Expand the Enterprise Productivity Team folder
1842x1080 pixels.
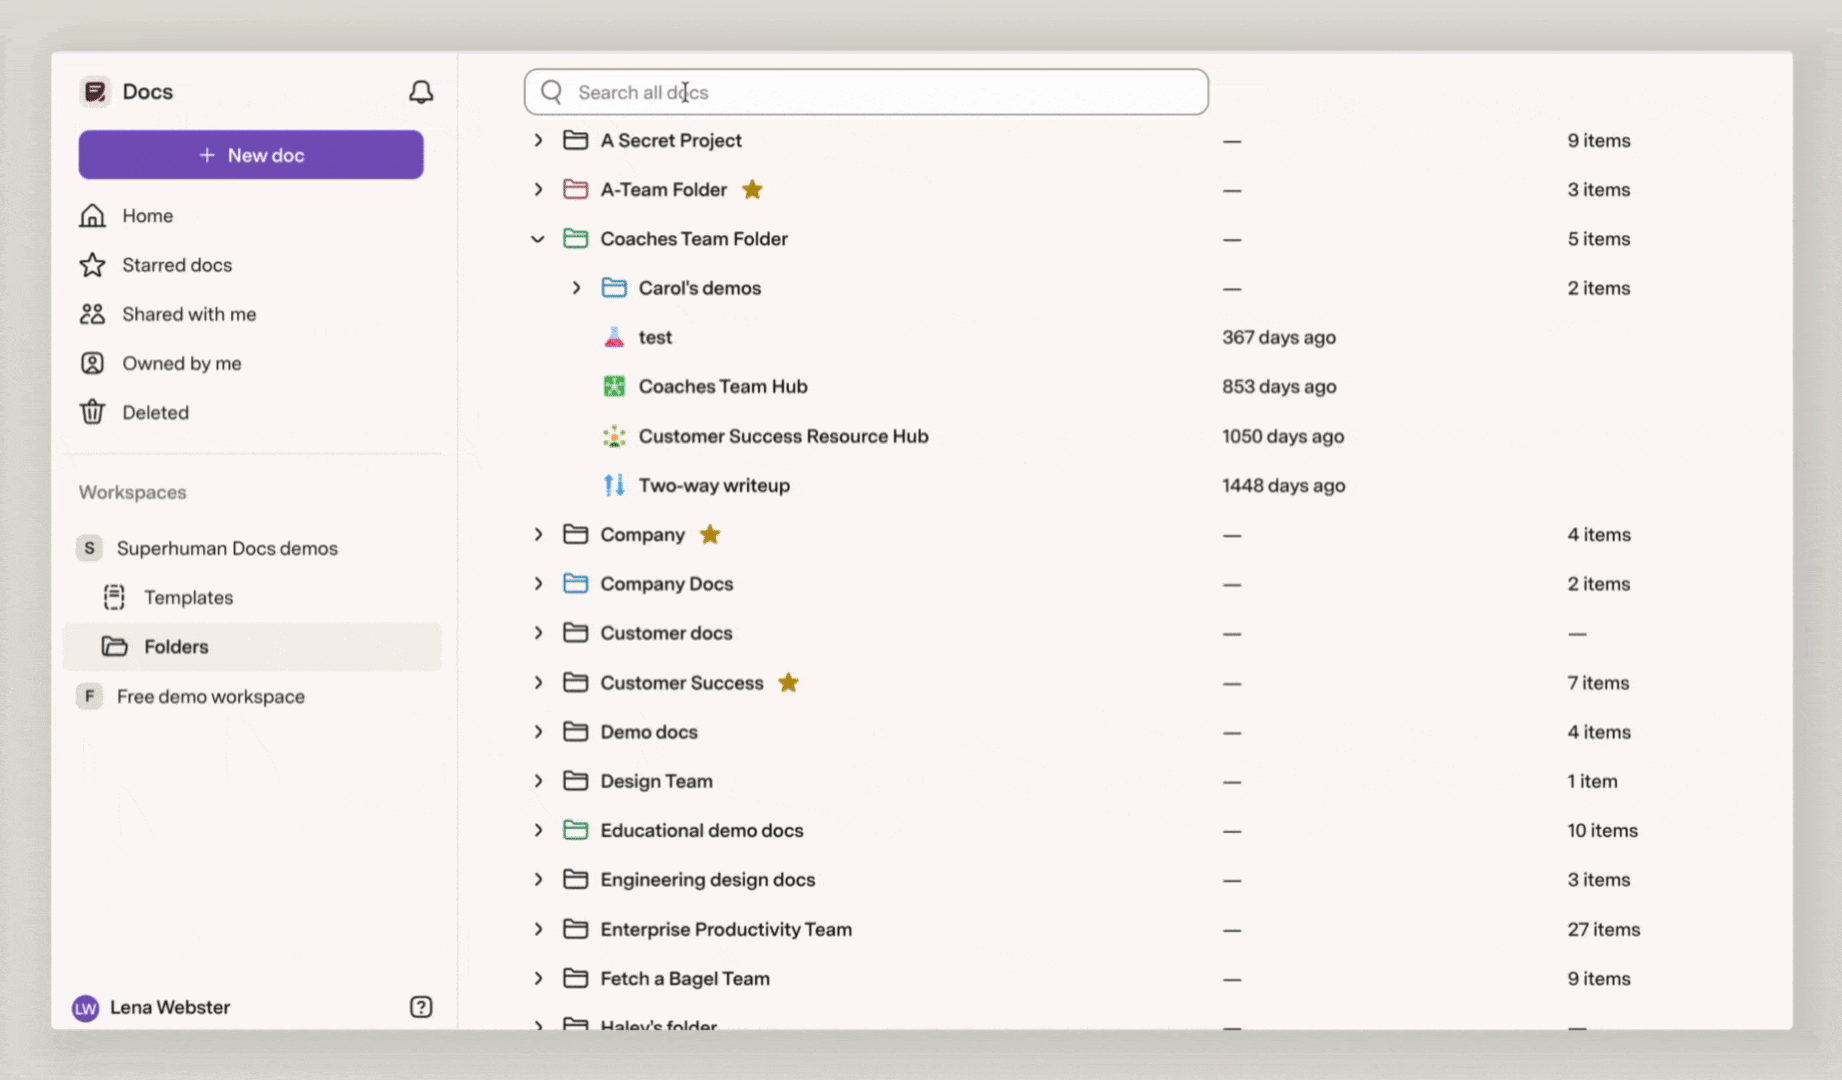pos(538,929)
